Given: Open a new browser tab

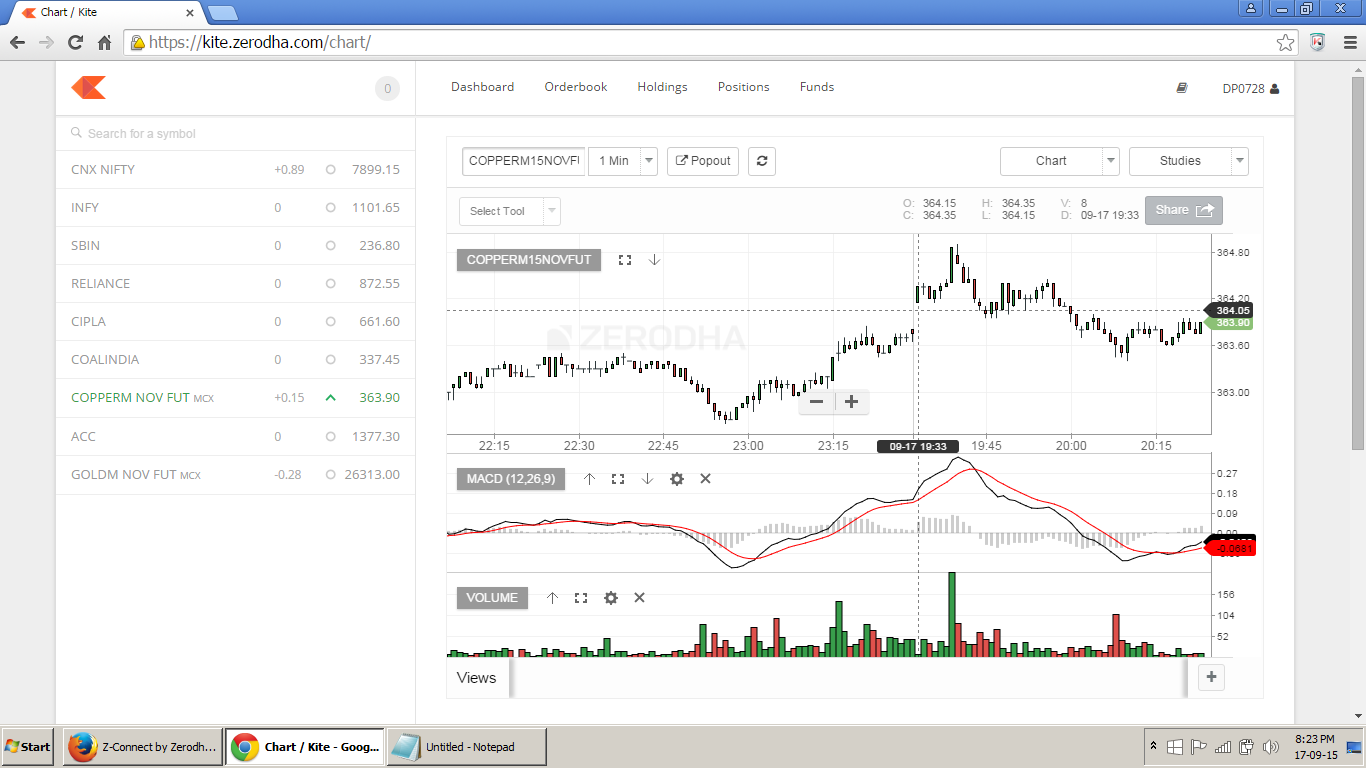Looking at the screenshot, I should click(222, 13).
